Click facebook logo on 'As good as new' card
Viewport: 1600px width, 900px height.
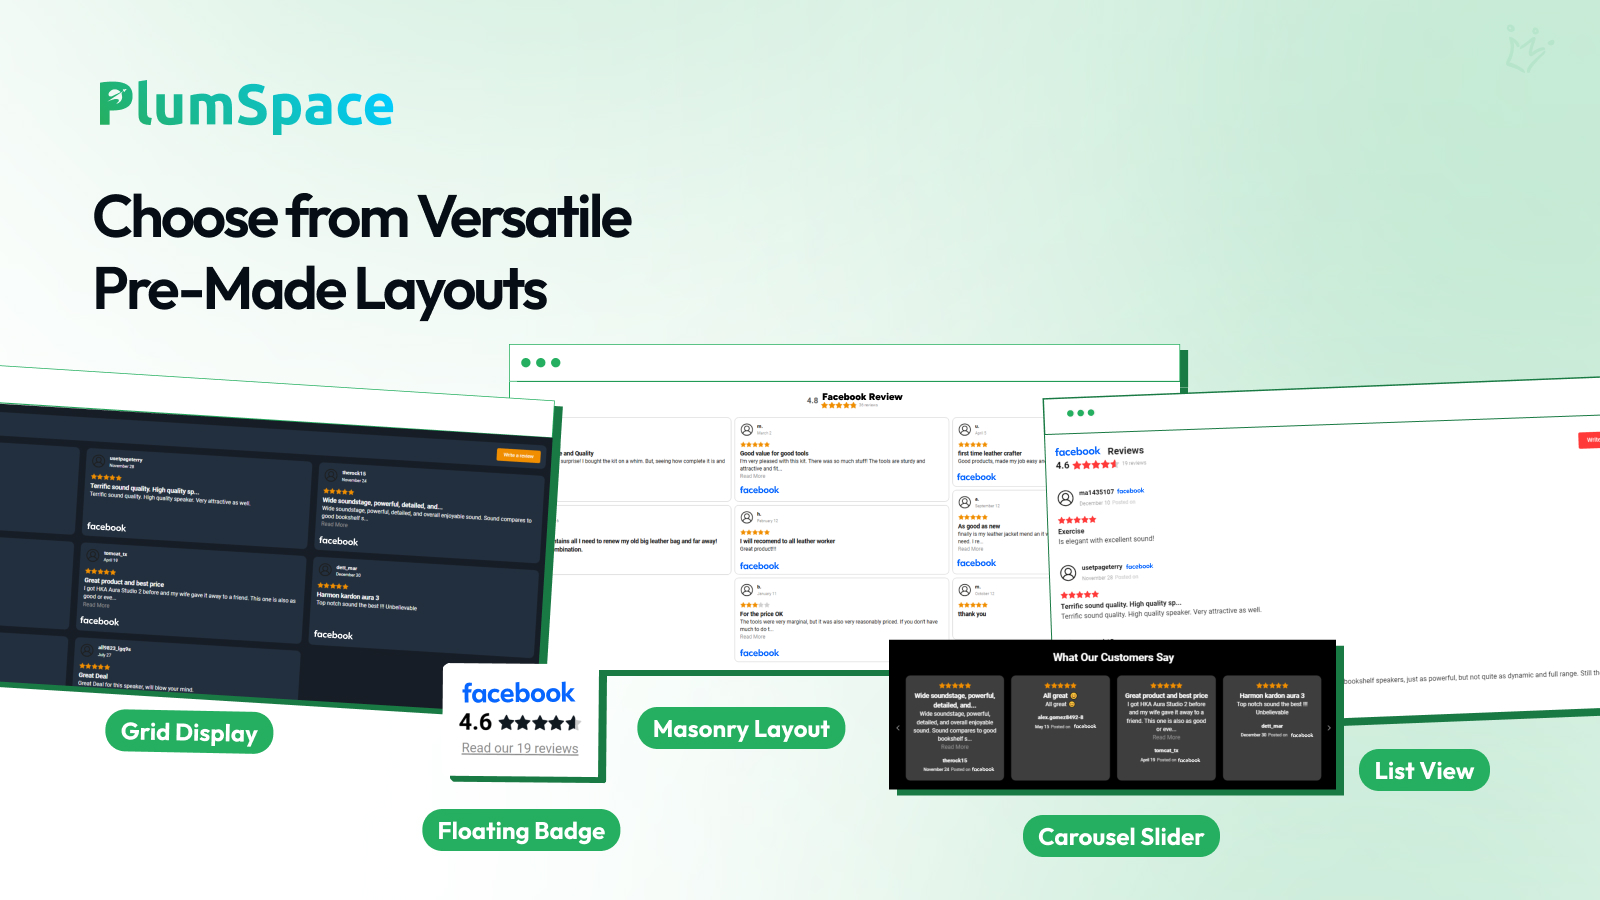(x=976, y=563)
